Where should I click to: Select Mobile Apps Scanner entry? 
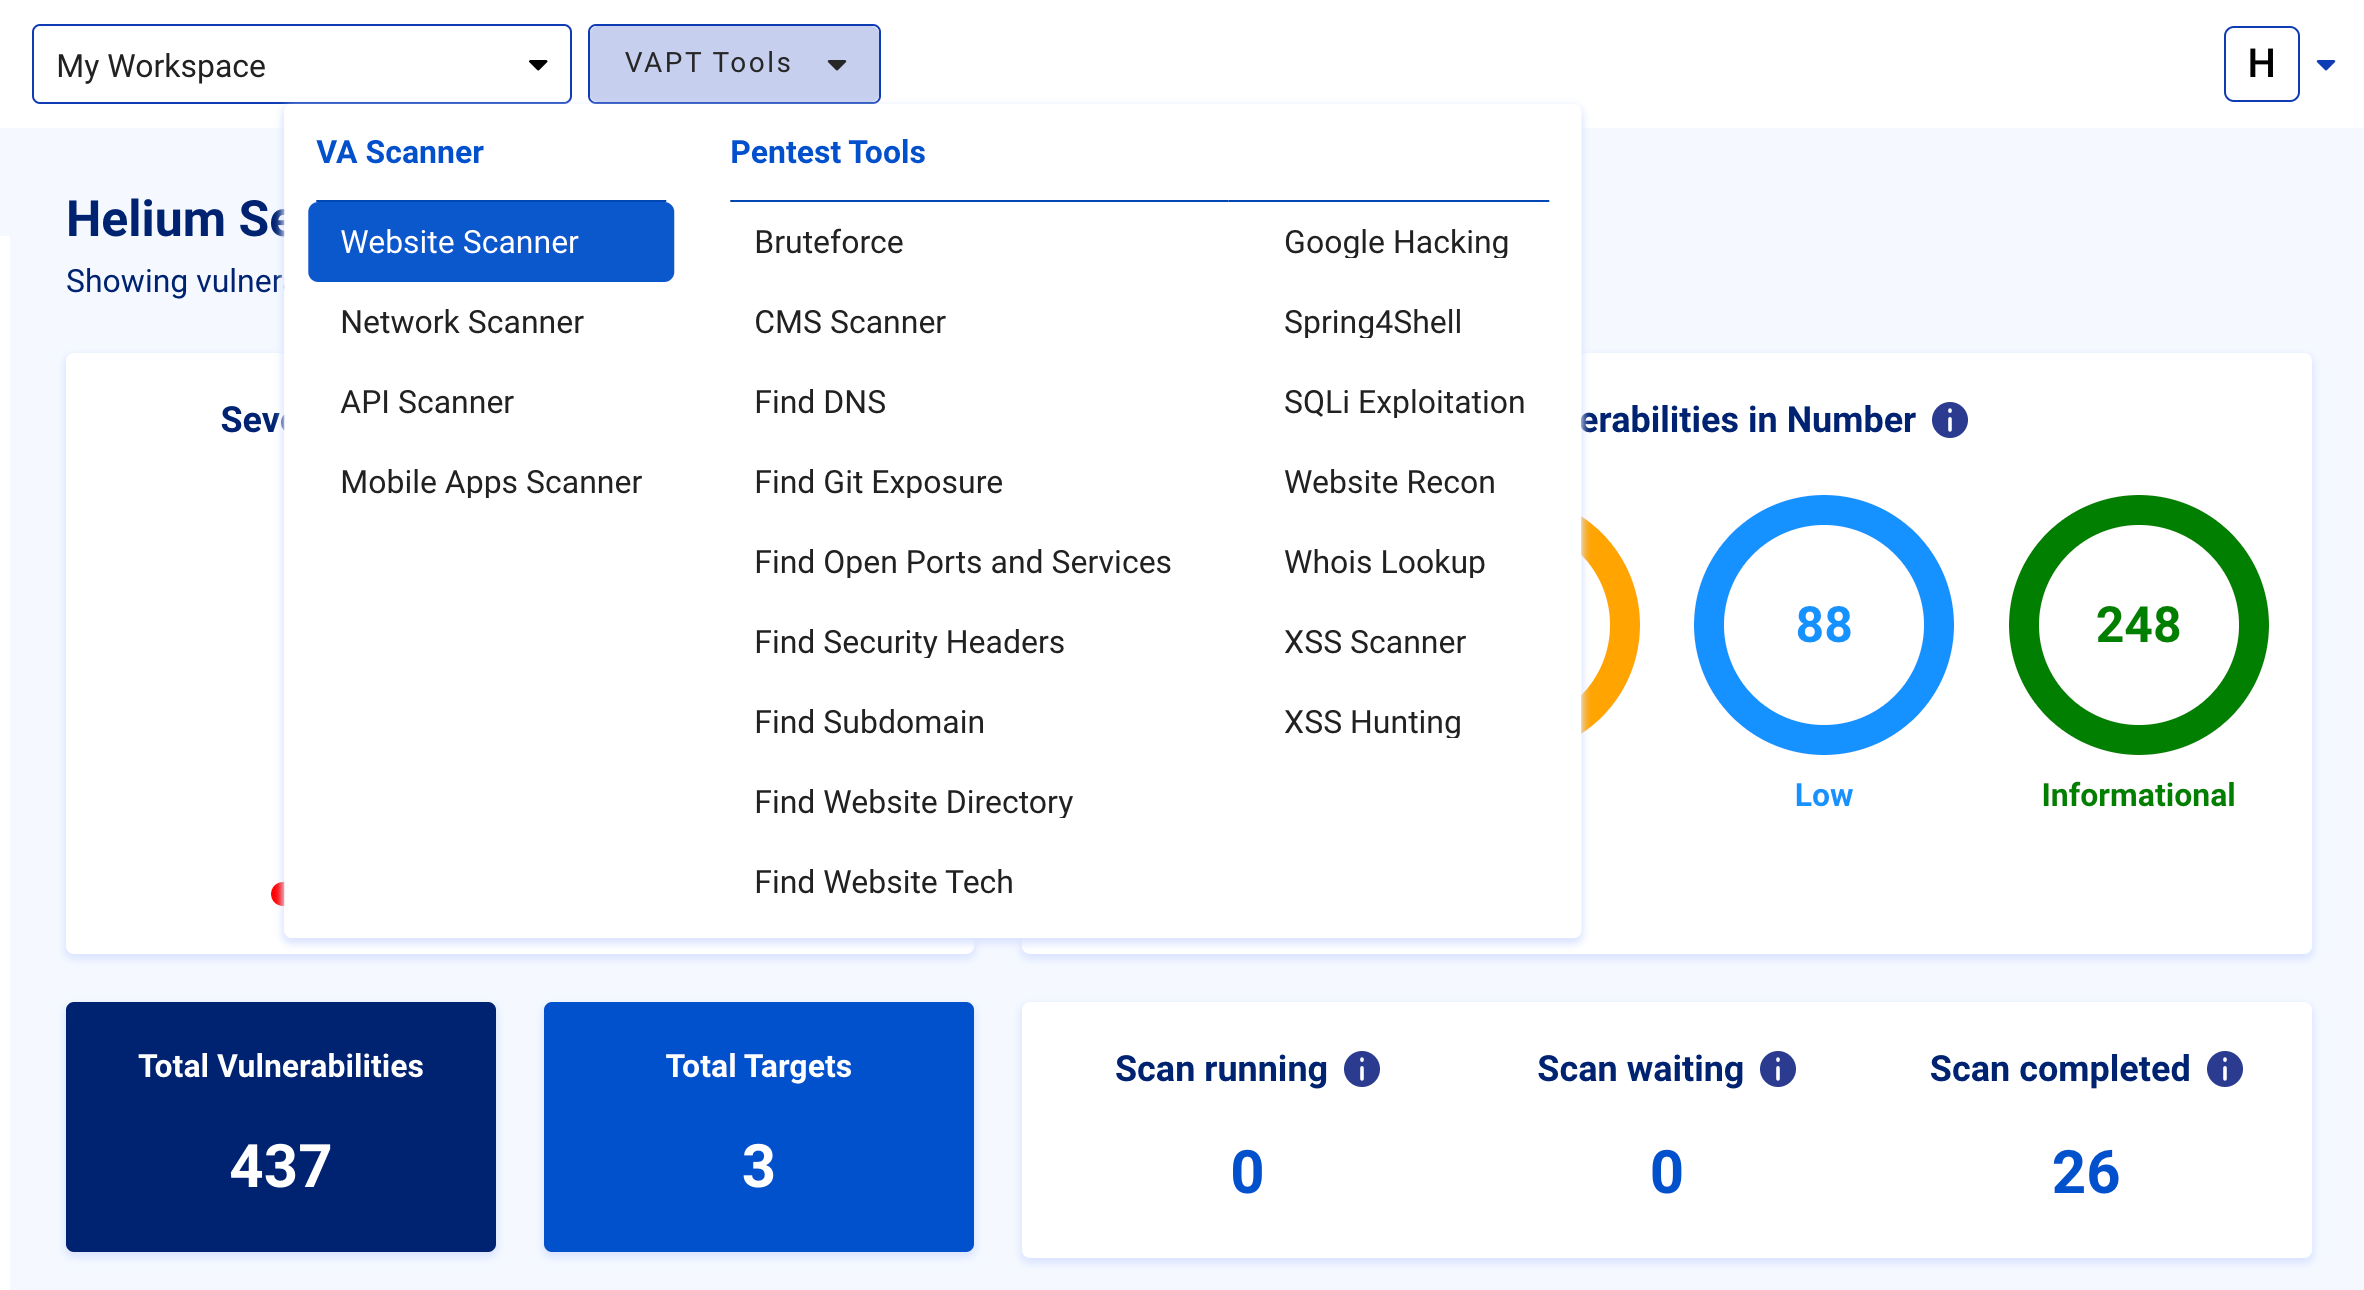(x=490, y=482)
